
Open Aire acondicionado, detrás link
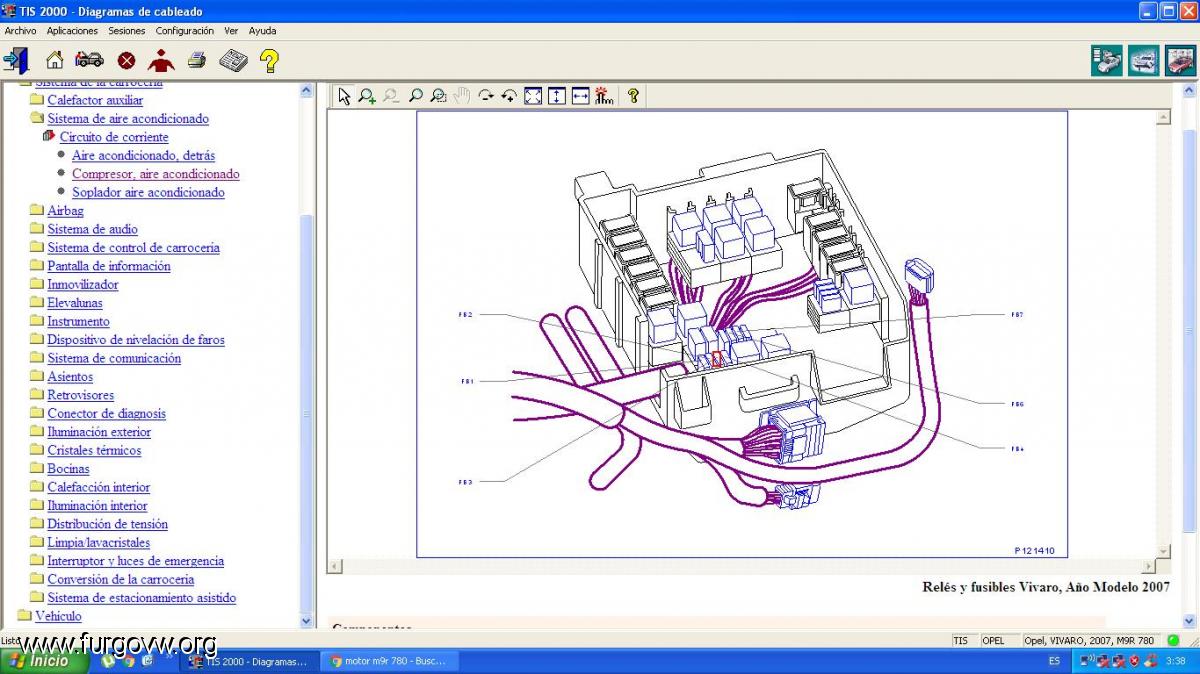143,155
